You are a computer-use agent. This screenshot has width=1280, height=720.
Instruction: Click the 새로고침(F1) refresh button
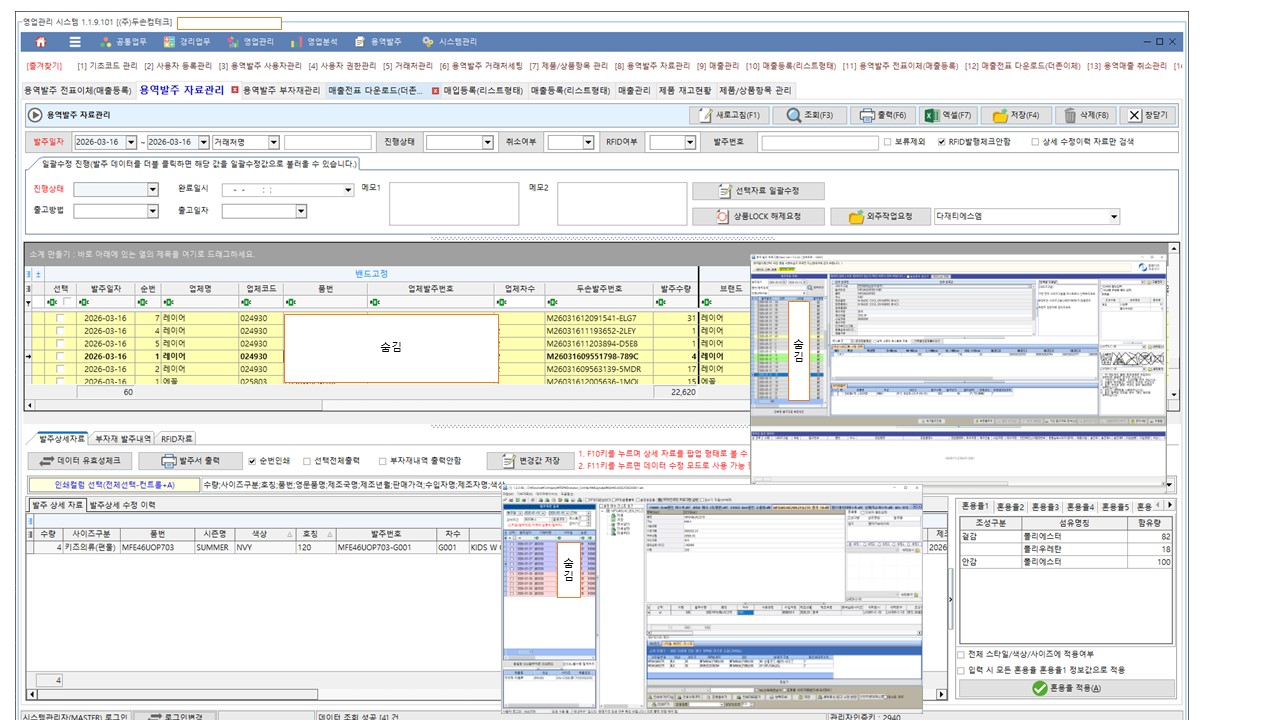click(727, 115)
